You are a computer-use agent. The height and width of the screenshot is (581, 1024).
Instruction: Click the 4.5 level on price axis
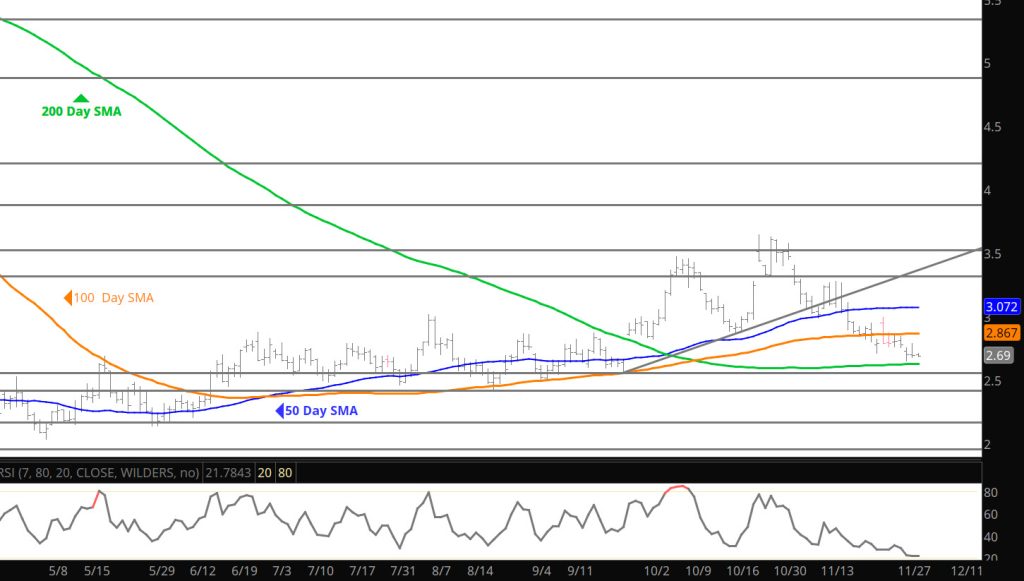click(993, 127)
